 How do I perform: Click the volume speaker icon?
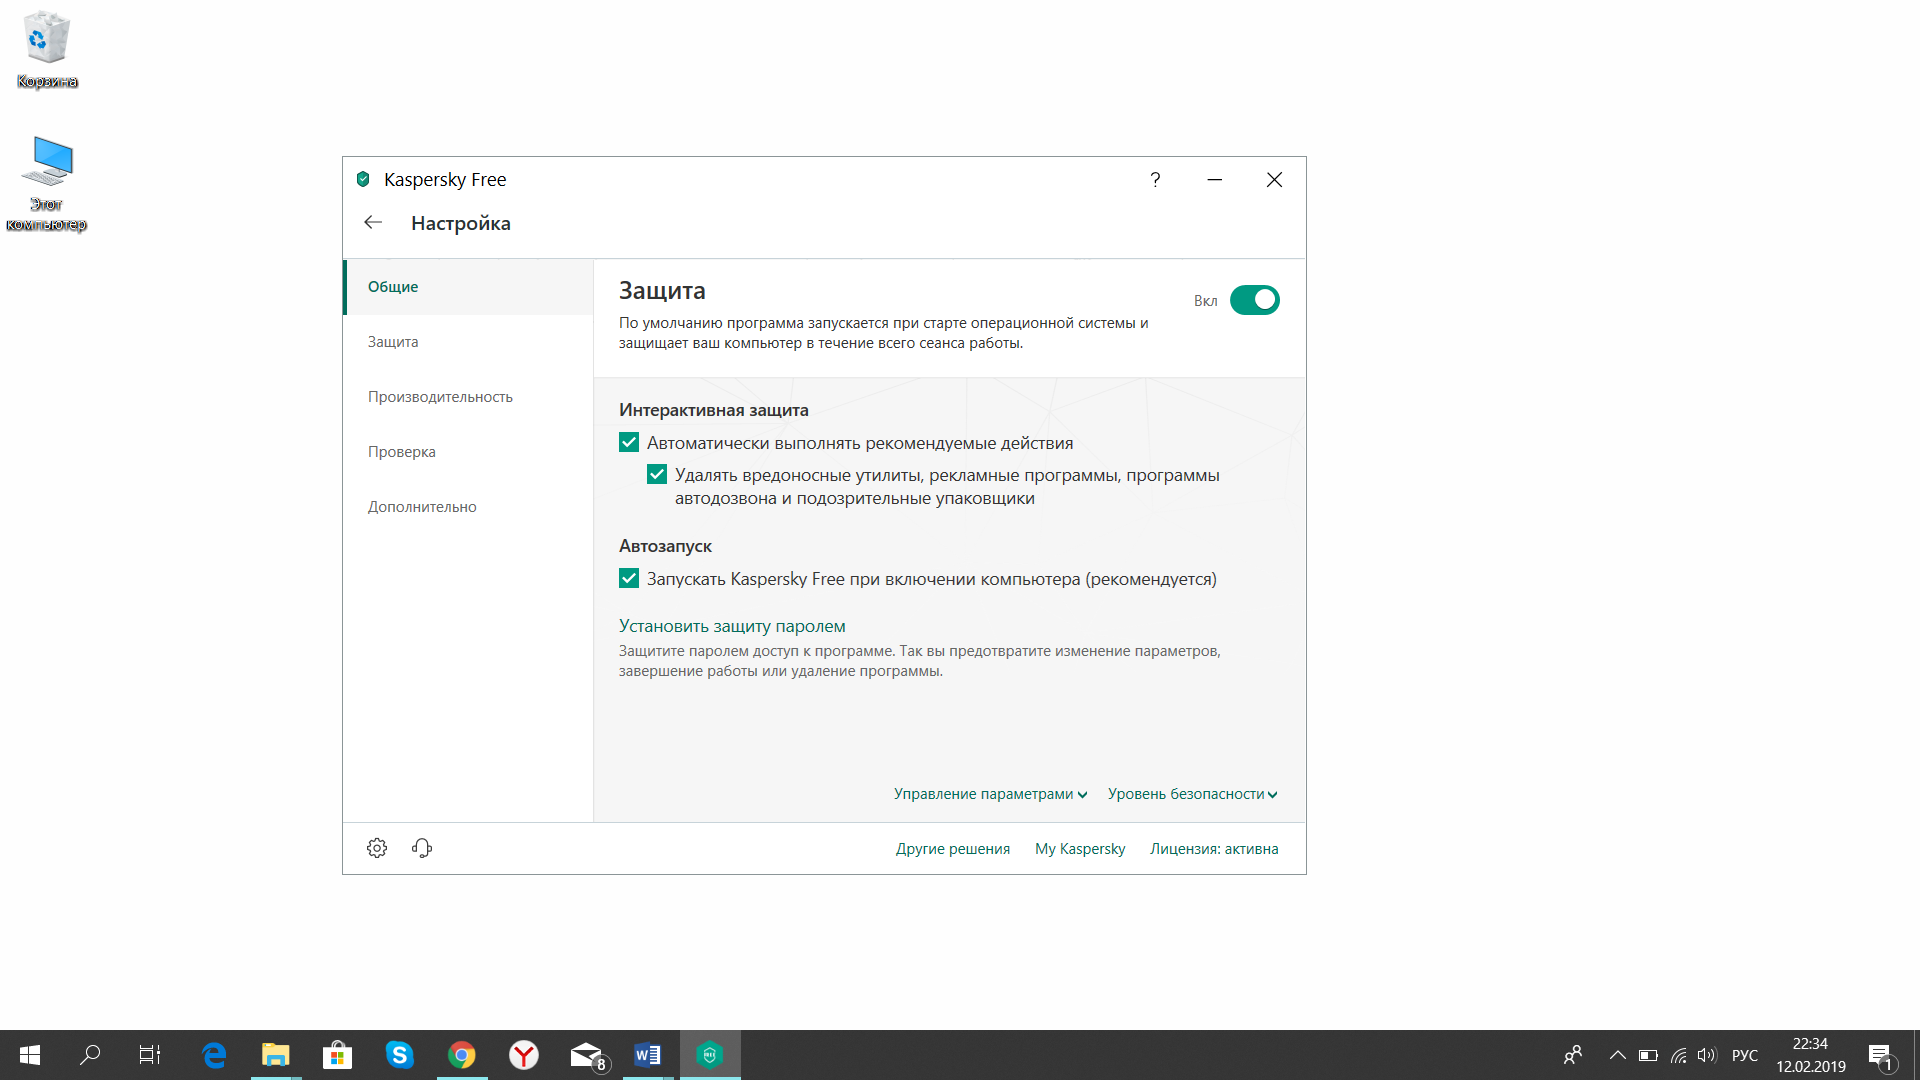[x=1707, y=1055]
